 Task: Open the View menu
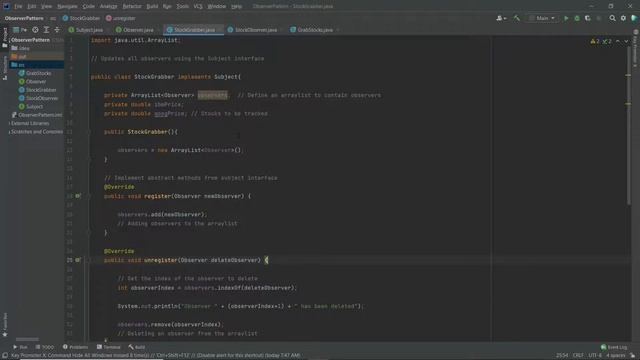46,6
